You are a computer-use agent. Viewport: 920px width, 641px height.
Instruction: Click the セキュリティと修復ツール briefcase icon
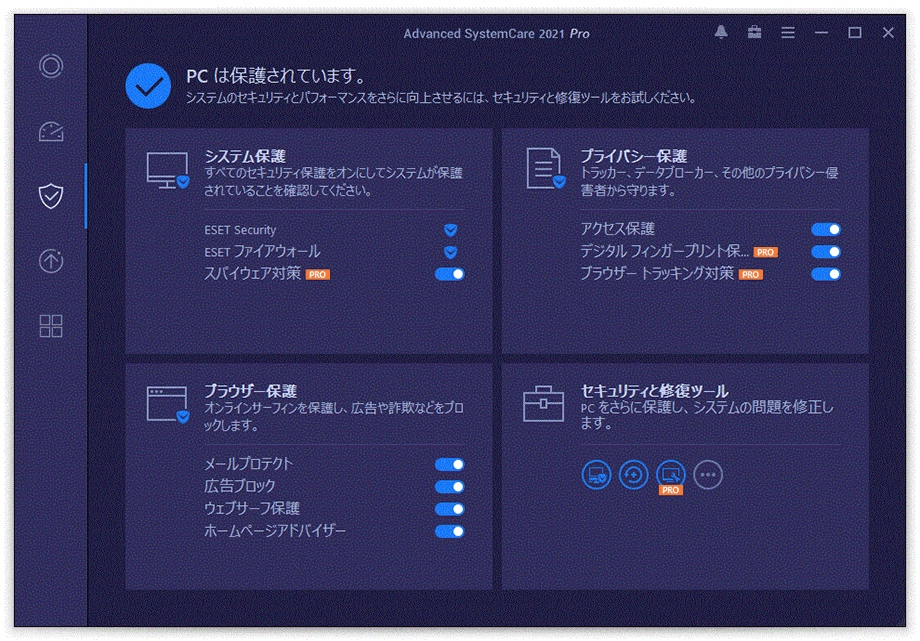543,404
